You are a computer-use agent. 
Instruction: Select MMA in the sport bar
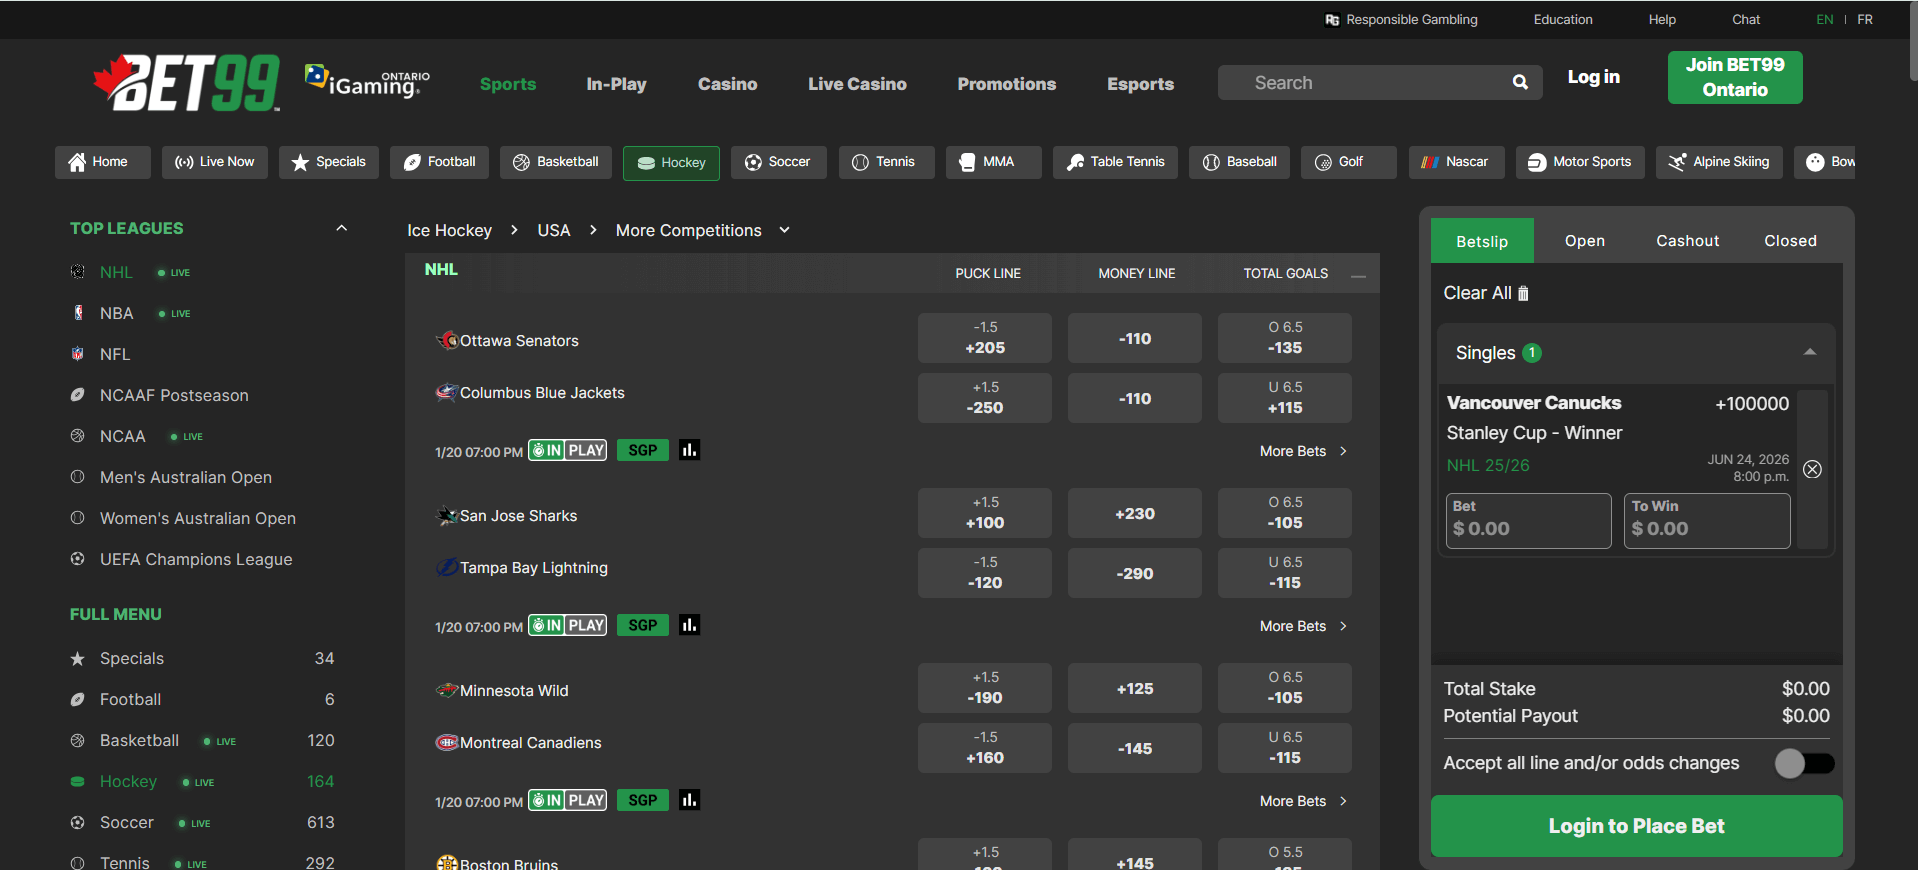click(x=994, y=162)
